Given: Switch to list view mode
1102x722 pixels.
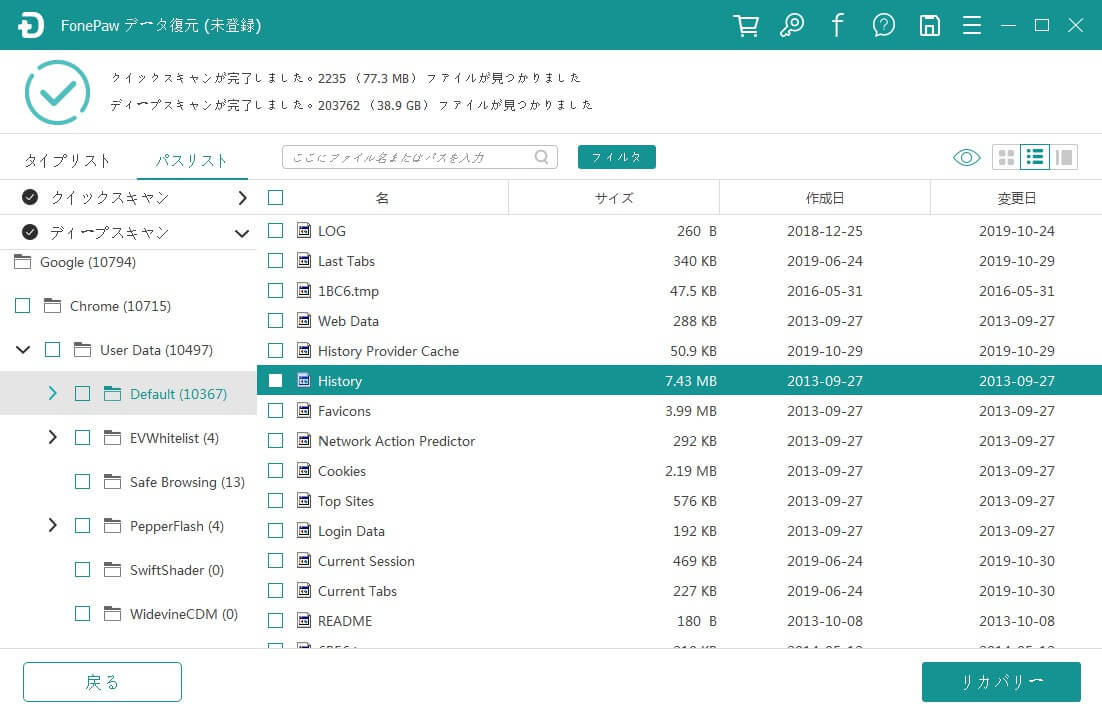Looking at the screenshot, I should pyautogui.click(x=1035, y=157).
